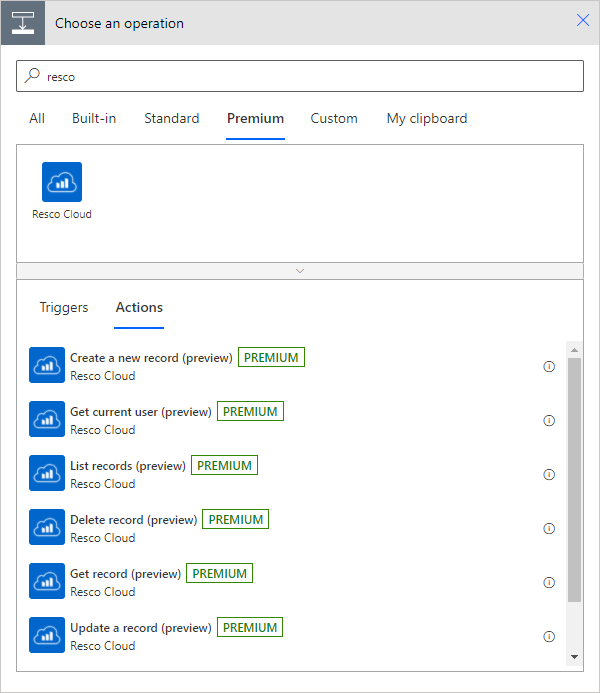Screen dimensions: 600x693
Task: Show info for Delete record action
Action: (x=549, y=529)
